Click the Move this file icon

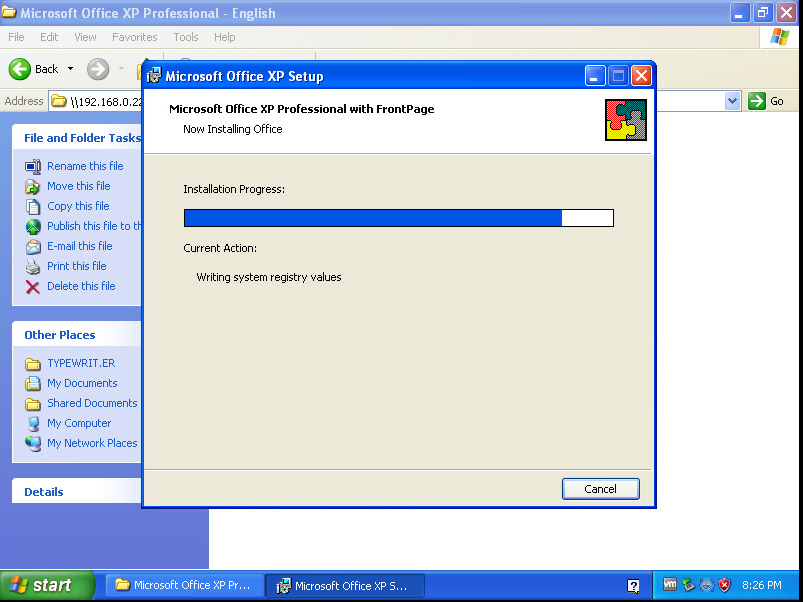tap(33, 186)
